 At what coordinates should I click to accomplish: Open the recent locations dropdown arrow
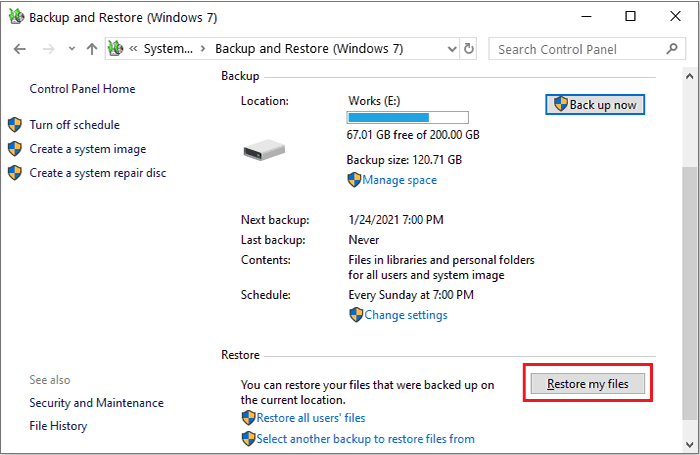(x=71, y=49)
